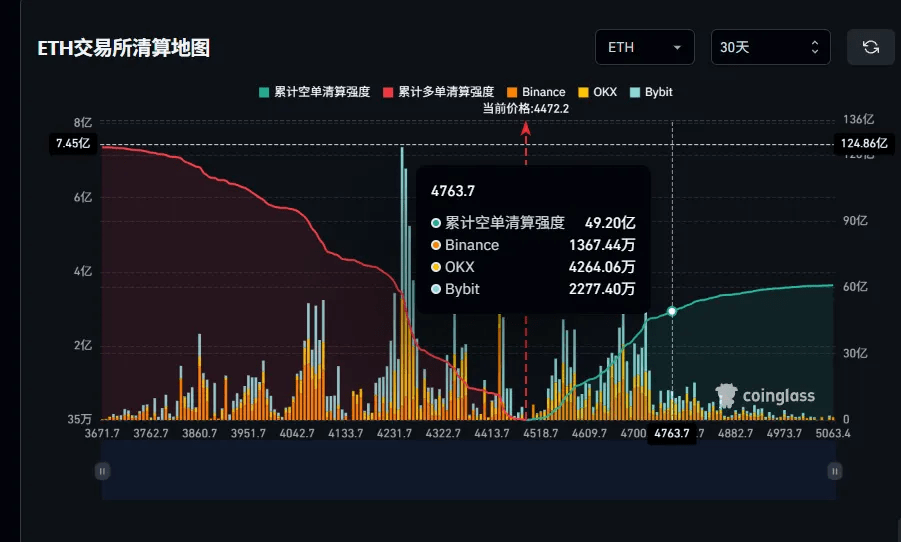Click the x-axis label 5063.4
This screenshot has width=901, height=542.
(833, 433)
